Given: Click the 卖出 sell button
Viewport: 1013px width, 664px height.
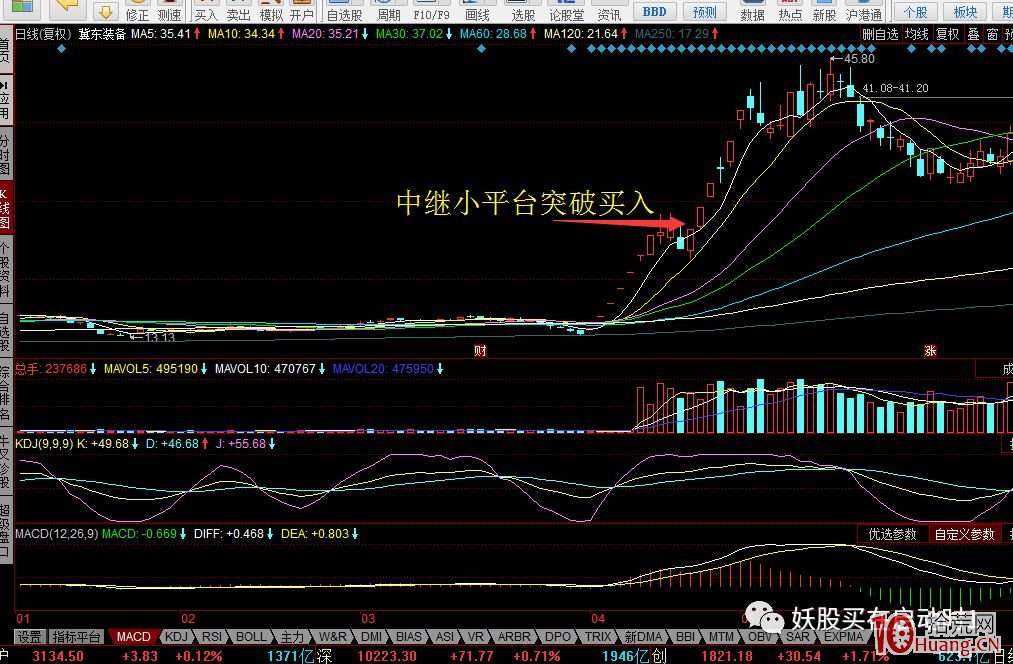Looking at the screenshot, I should tap(238, 12).
